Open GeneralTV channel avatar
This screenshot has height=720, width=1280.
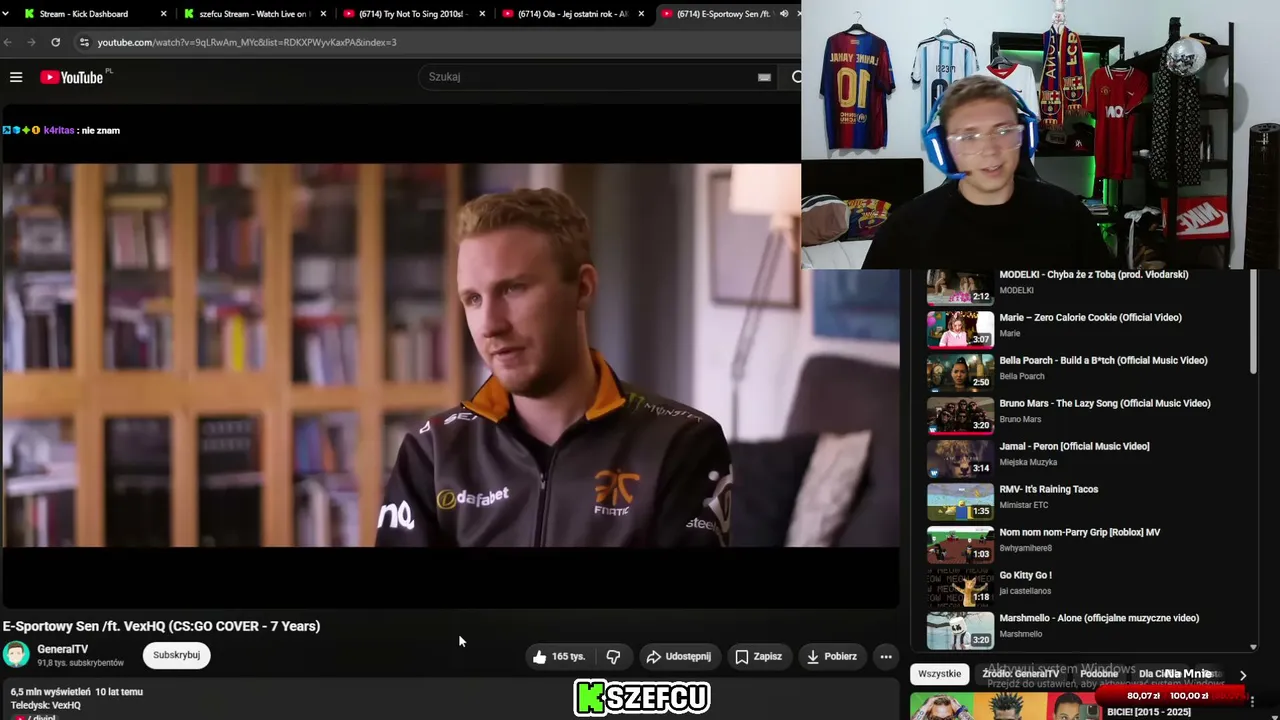17,655
